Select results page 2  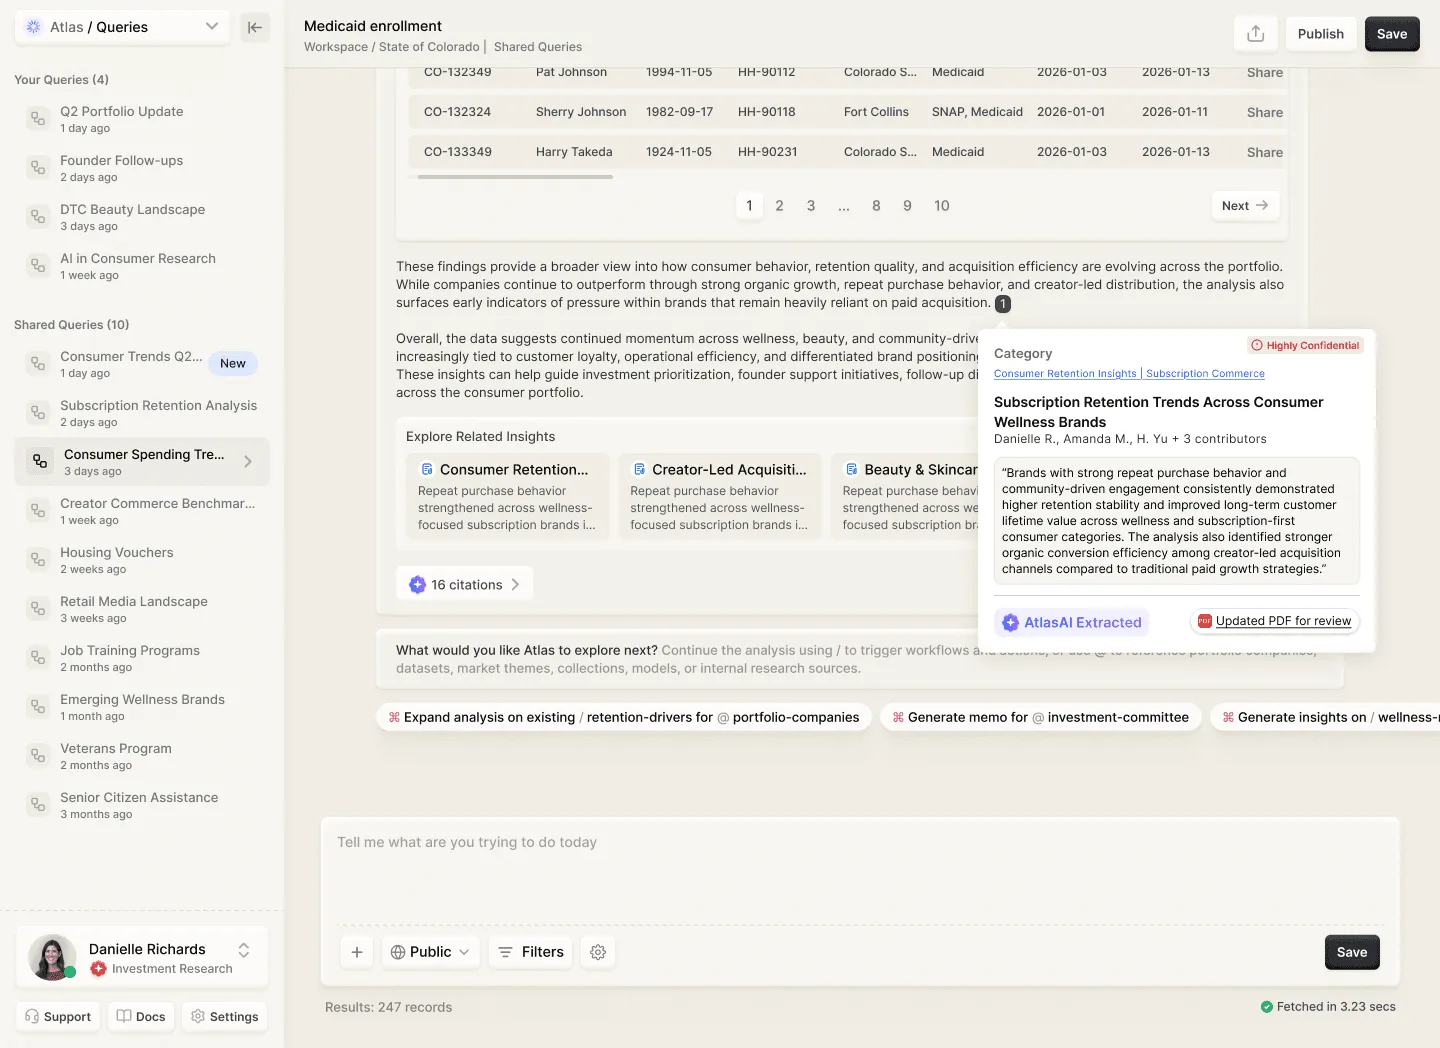779,205
